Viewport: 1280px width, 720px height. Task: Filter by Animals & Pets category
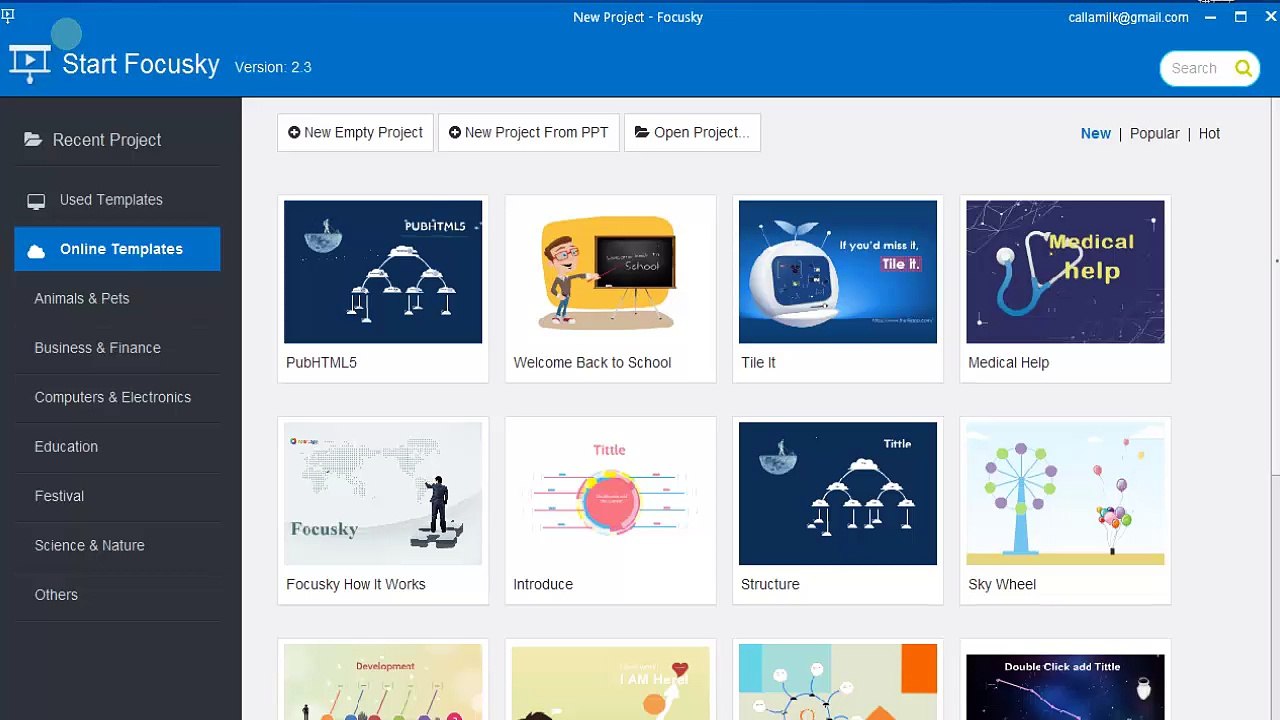[117, 298]
